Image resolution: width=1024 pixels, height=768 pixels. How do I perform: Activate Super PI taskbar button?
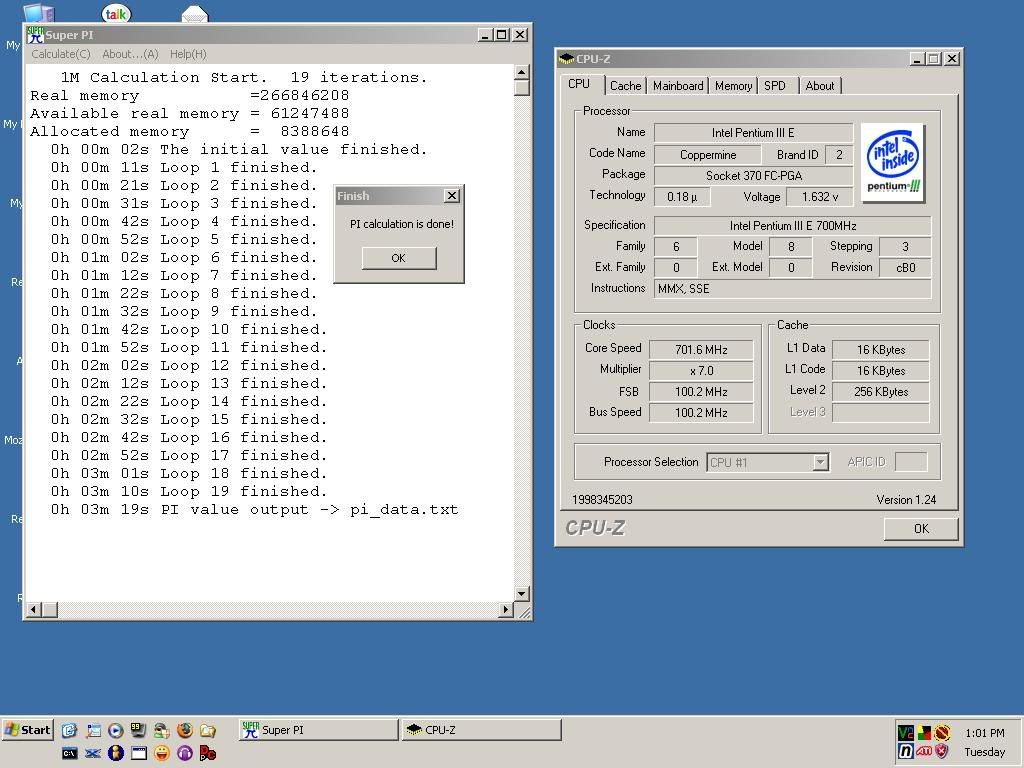point(319,730)
